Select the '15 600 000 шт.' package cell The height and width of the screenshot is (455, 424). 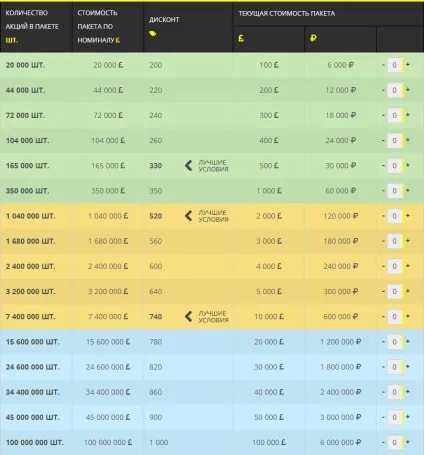point(32,342)
